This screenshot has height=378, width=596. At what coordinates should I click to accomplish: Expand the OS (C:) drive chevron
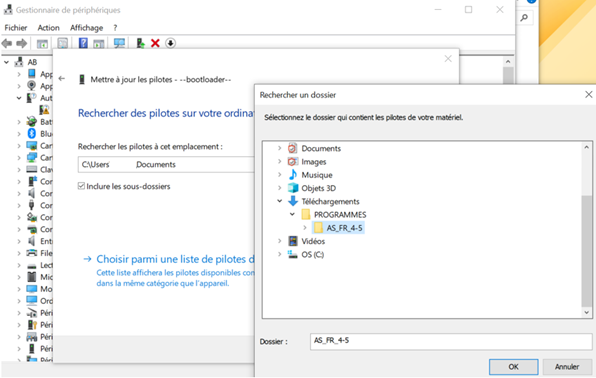click(x=279, y=254)
